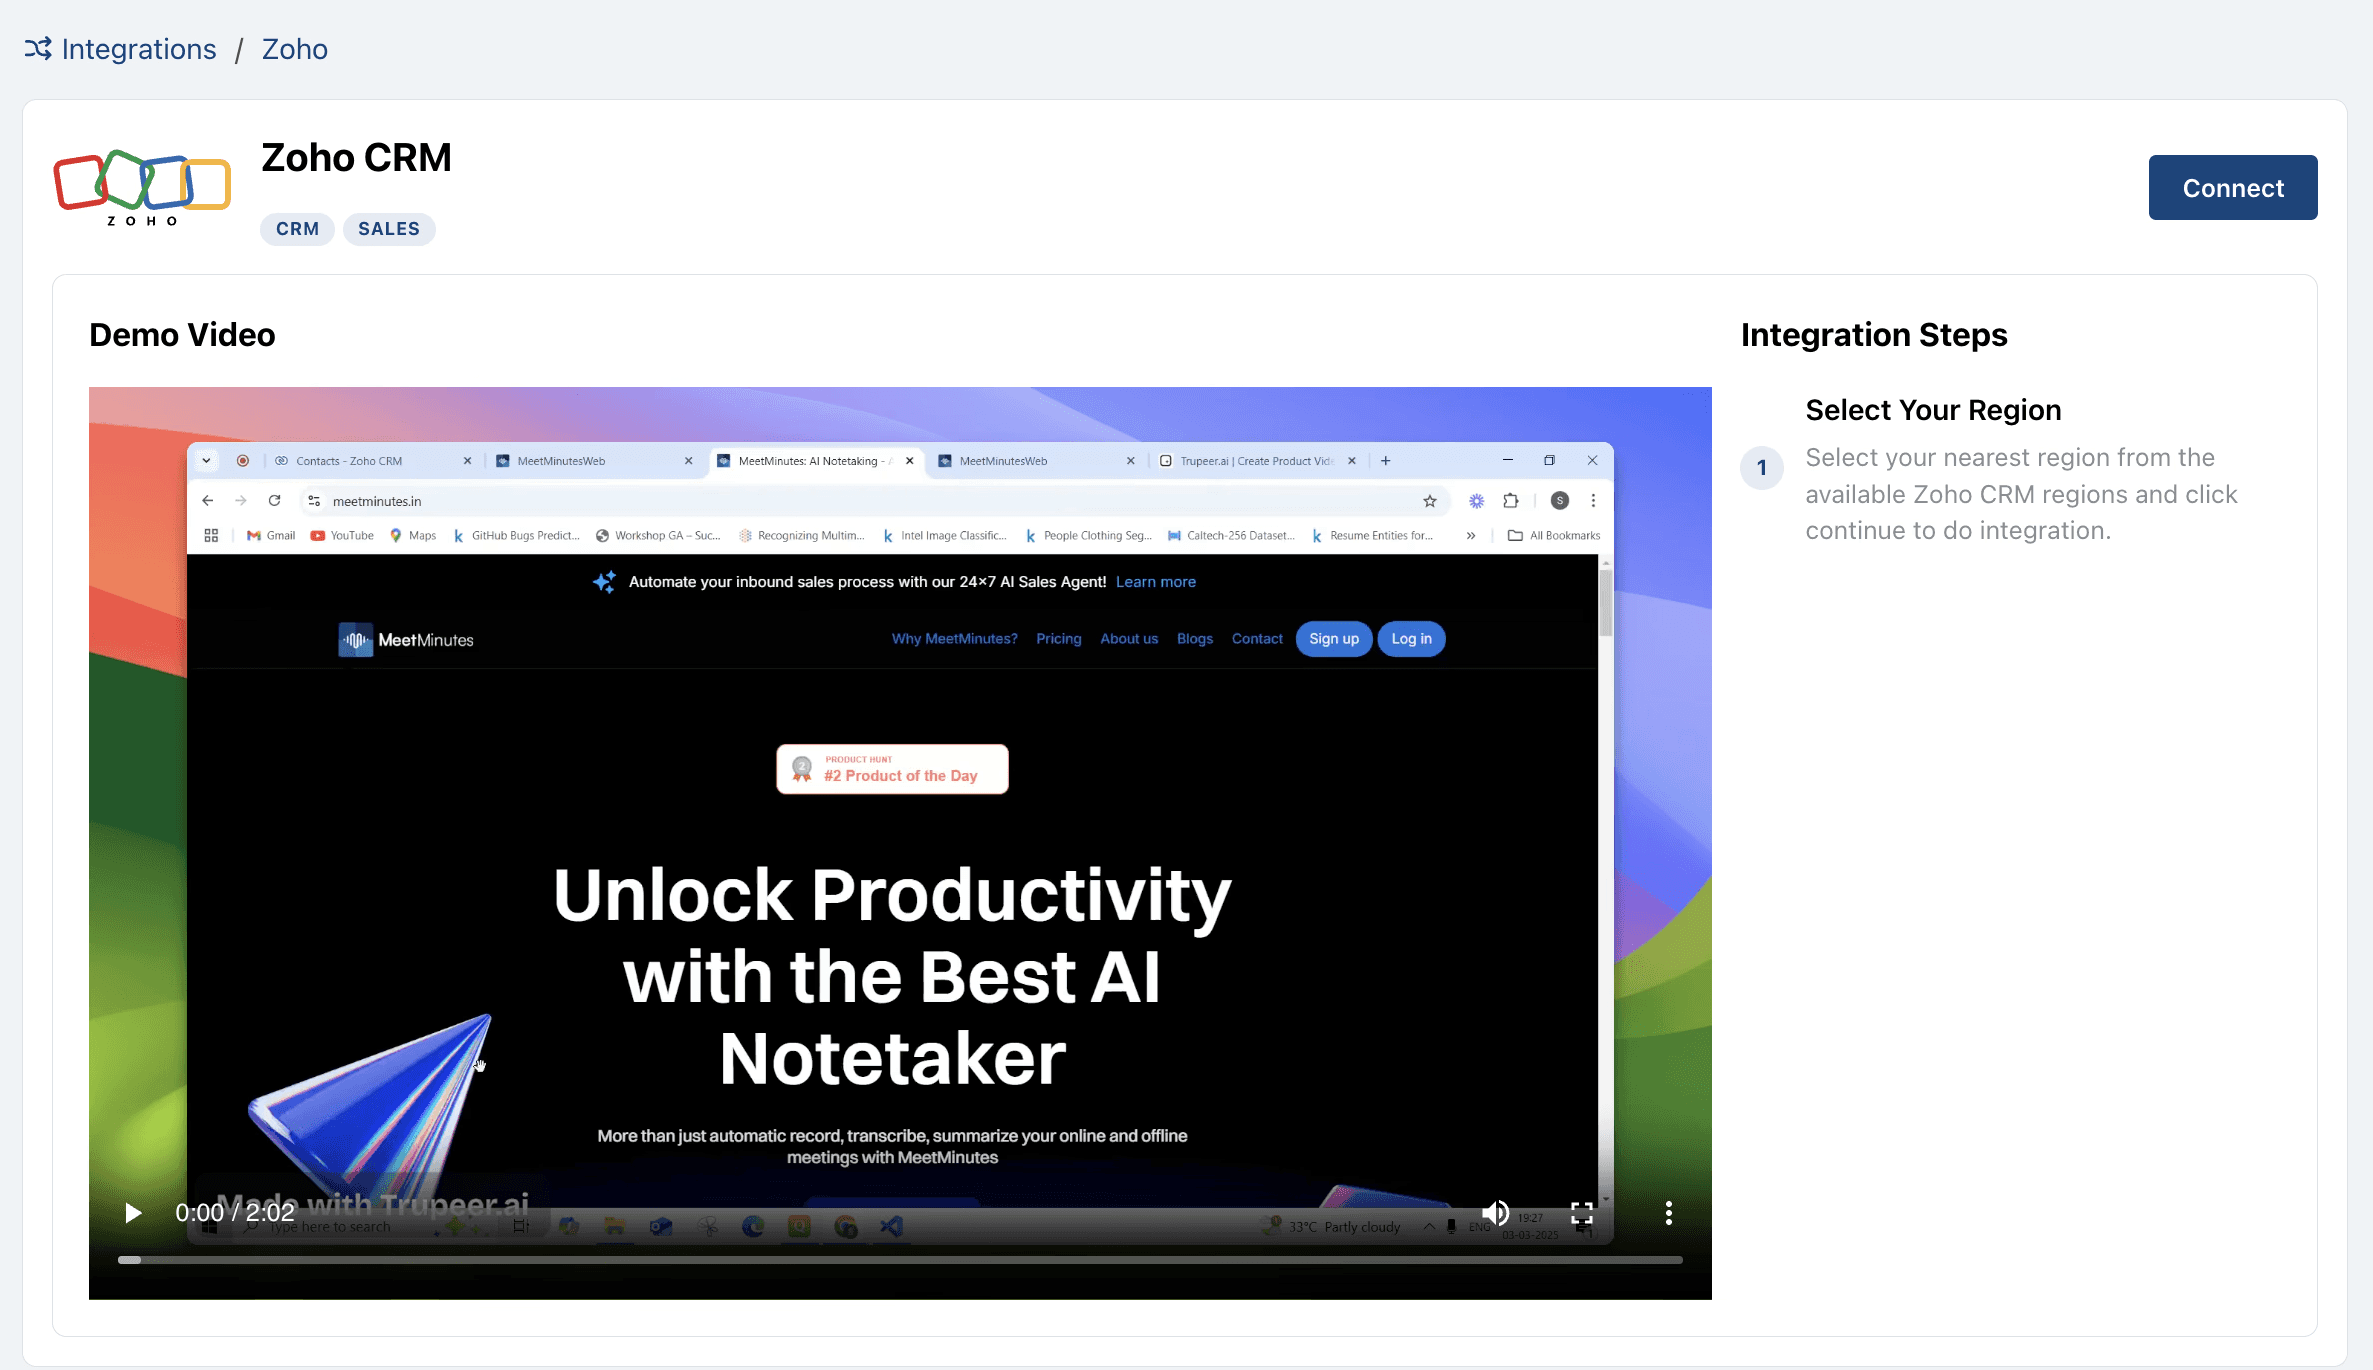Open the video's three-dot options menu
The width and height of the screenshot is (2373, 1370).
coord(1668,1213)
